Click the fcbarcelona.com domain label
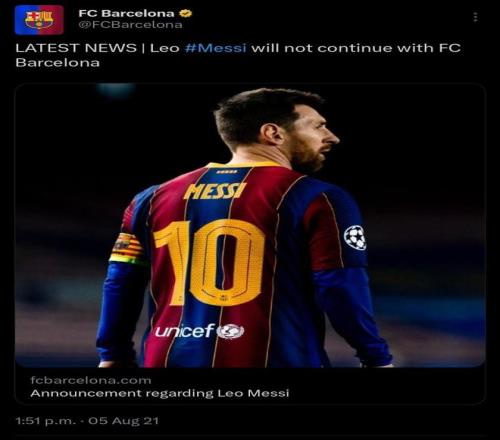This screenshot has width=500, height=440. point(91,380)
